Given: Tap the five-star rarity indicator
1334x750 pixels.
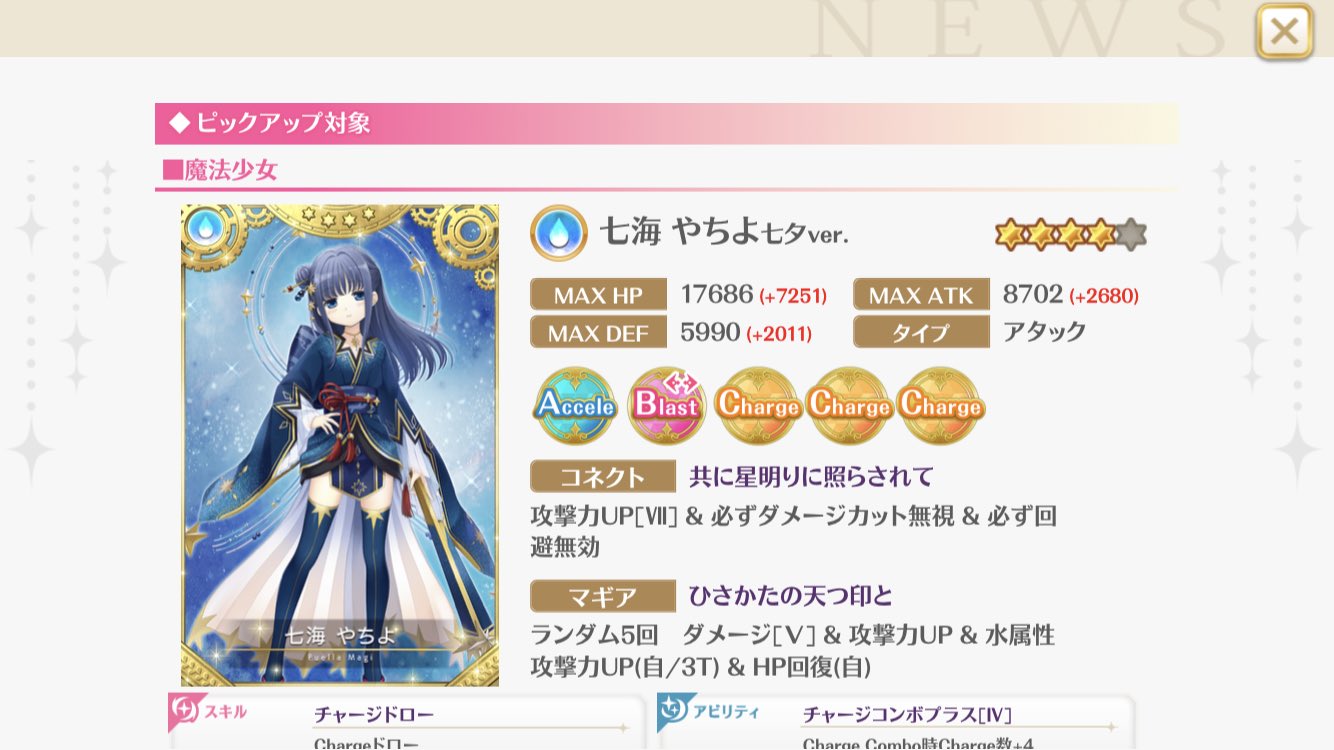Looking at the screenshot, I should tap(1071, 235).
